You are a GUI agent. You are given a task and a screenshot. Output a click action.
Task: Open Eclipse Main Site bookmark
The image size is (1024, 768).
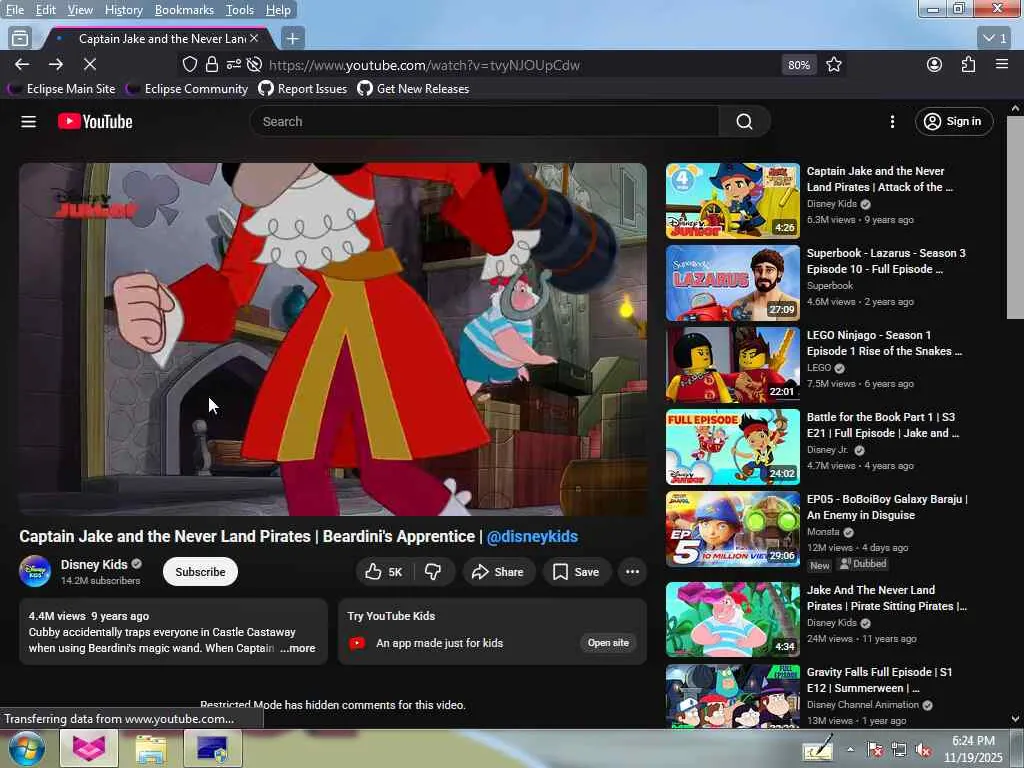coord(62,89)
